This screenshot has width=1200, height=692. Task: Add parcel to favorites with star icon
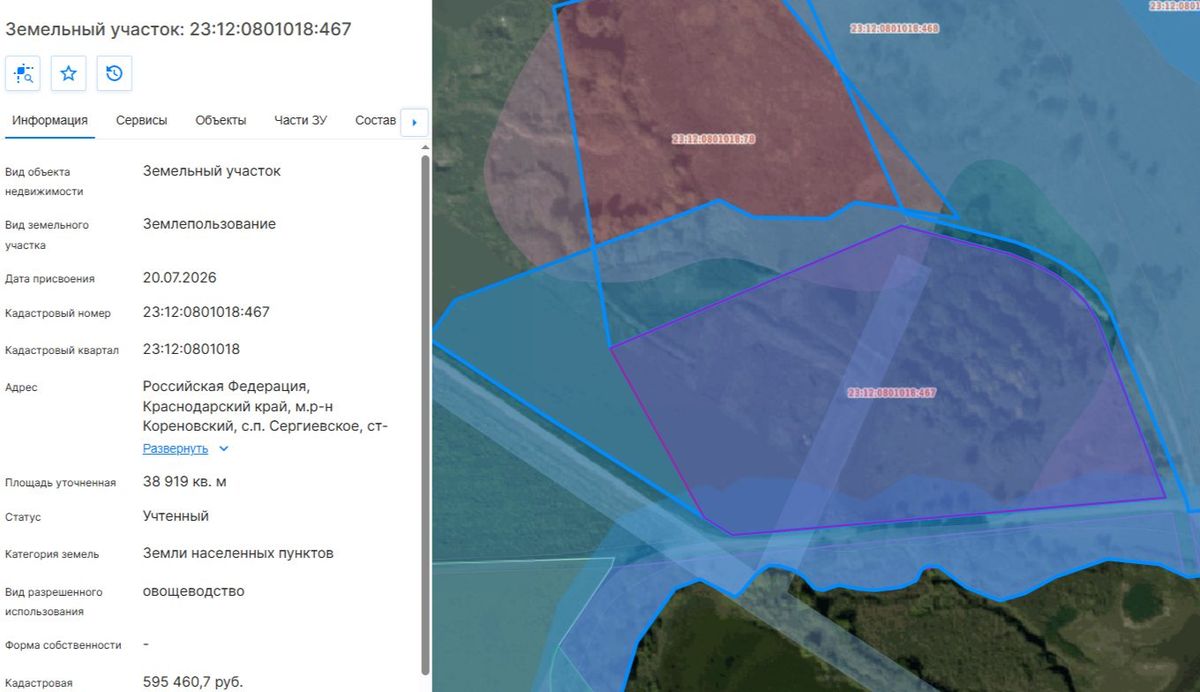tap(69, 73)
